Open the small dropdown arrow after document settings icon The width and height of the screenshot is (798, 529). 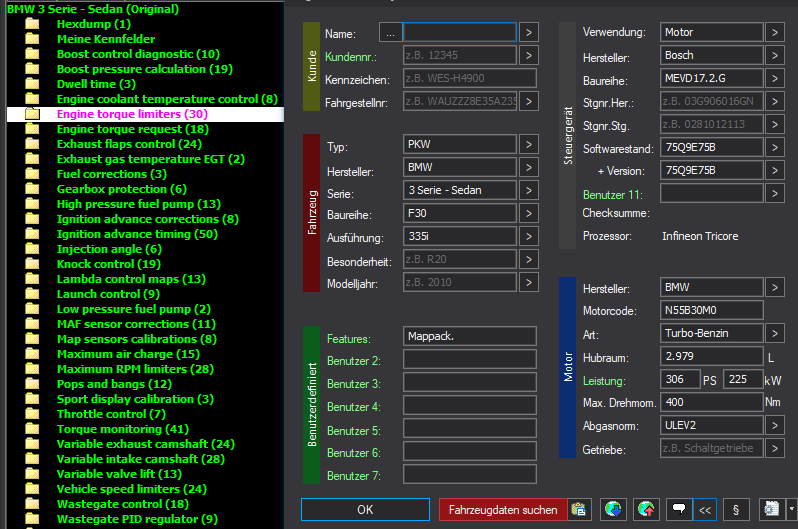pos(791,509)
